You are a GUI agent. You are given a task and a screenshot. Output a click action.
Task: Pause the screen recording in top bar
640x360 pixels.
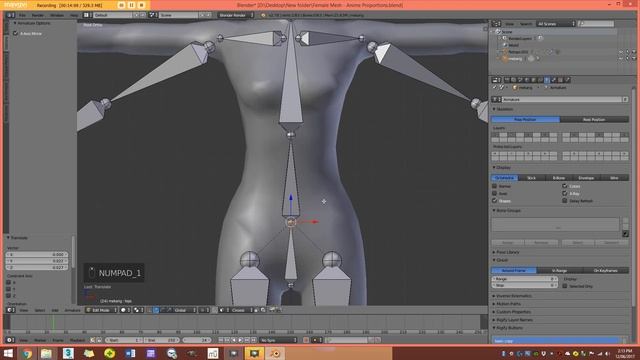131,5
